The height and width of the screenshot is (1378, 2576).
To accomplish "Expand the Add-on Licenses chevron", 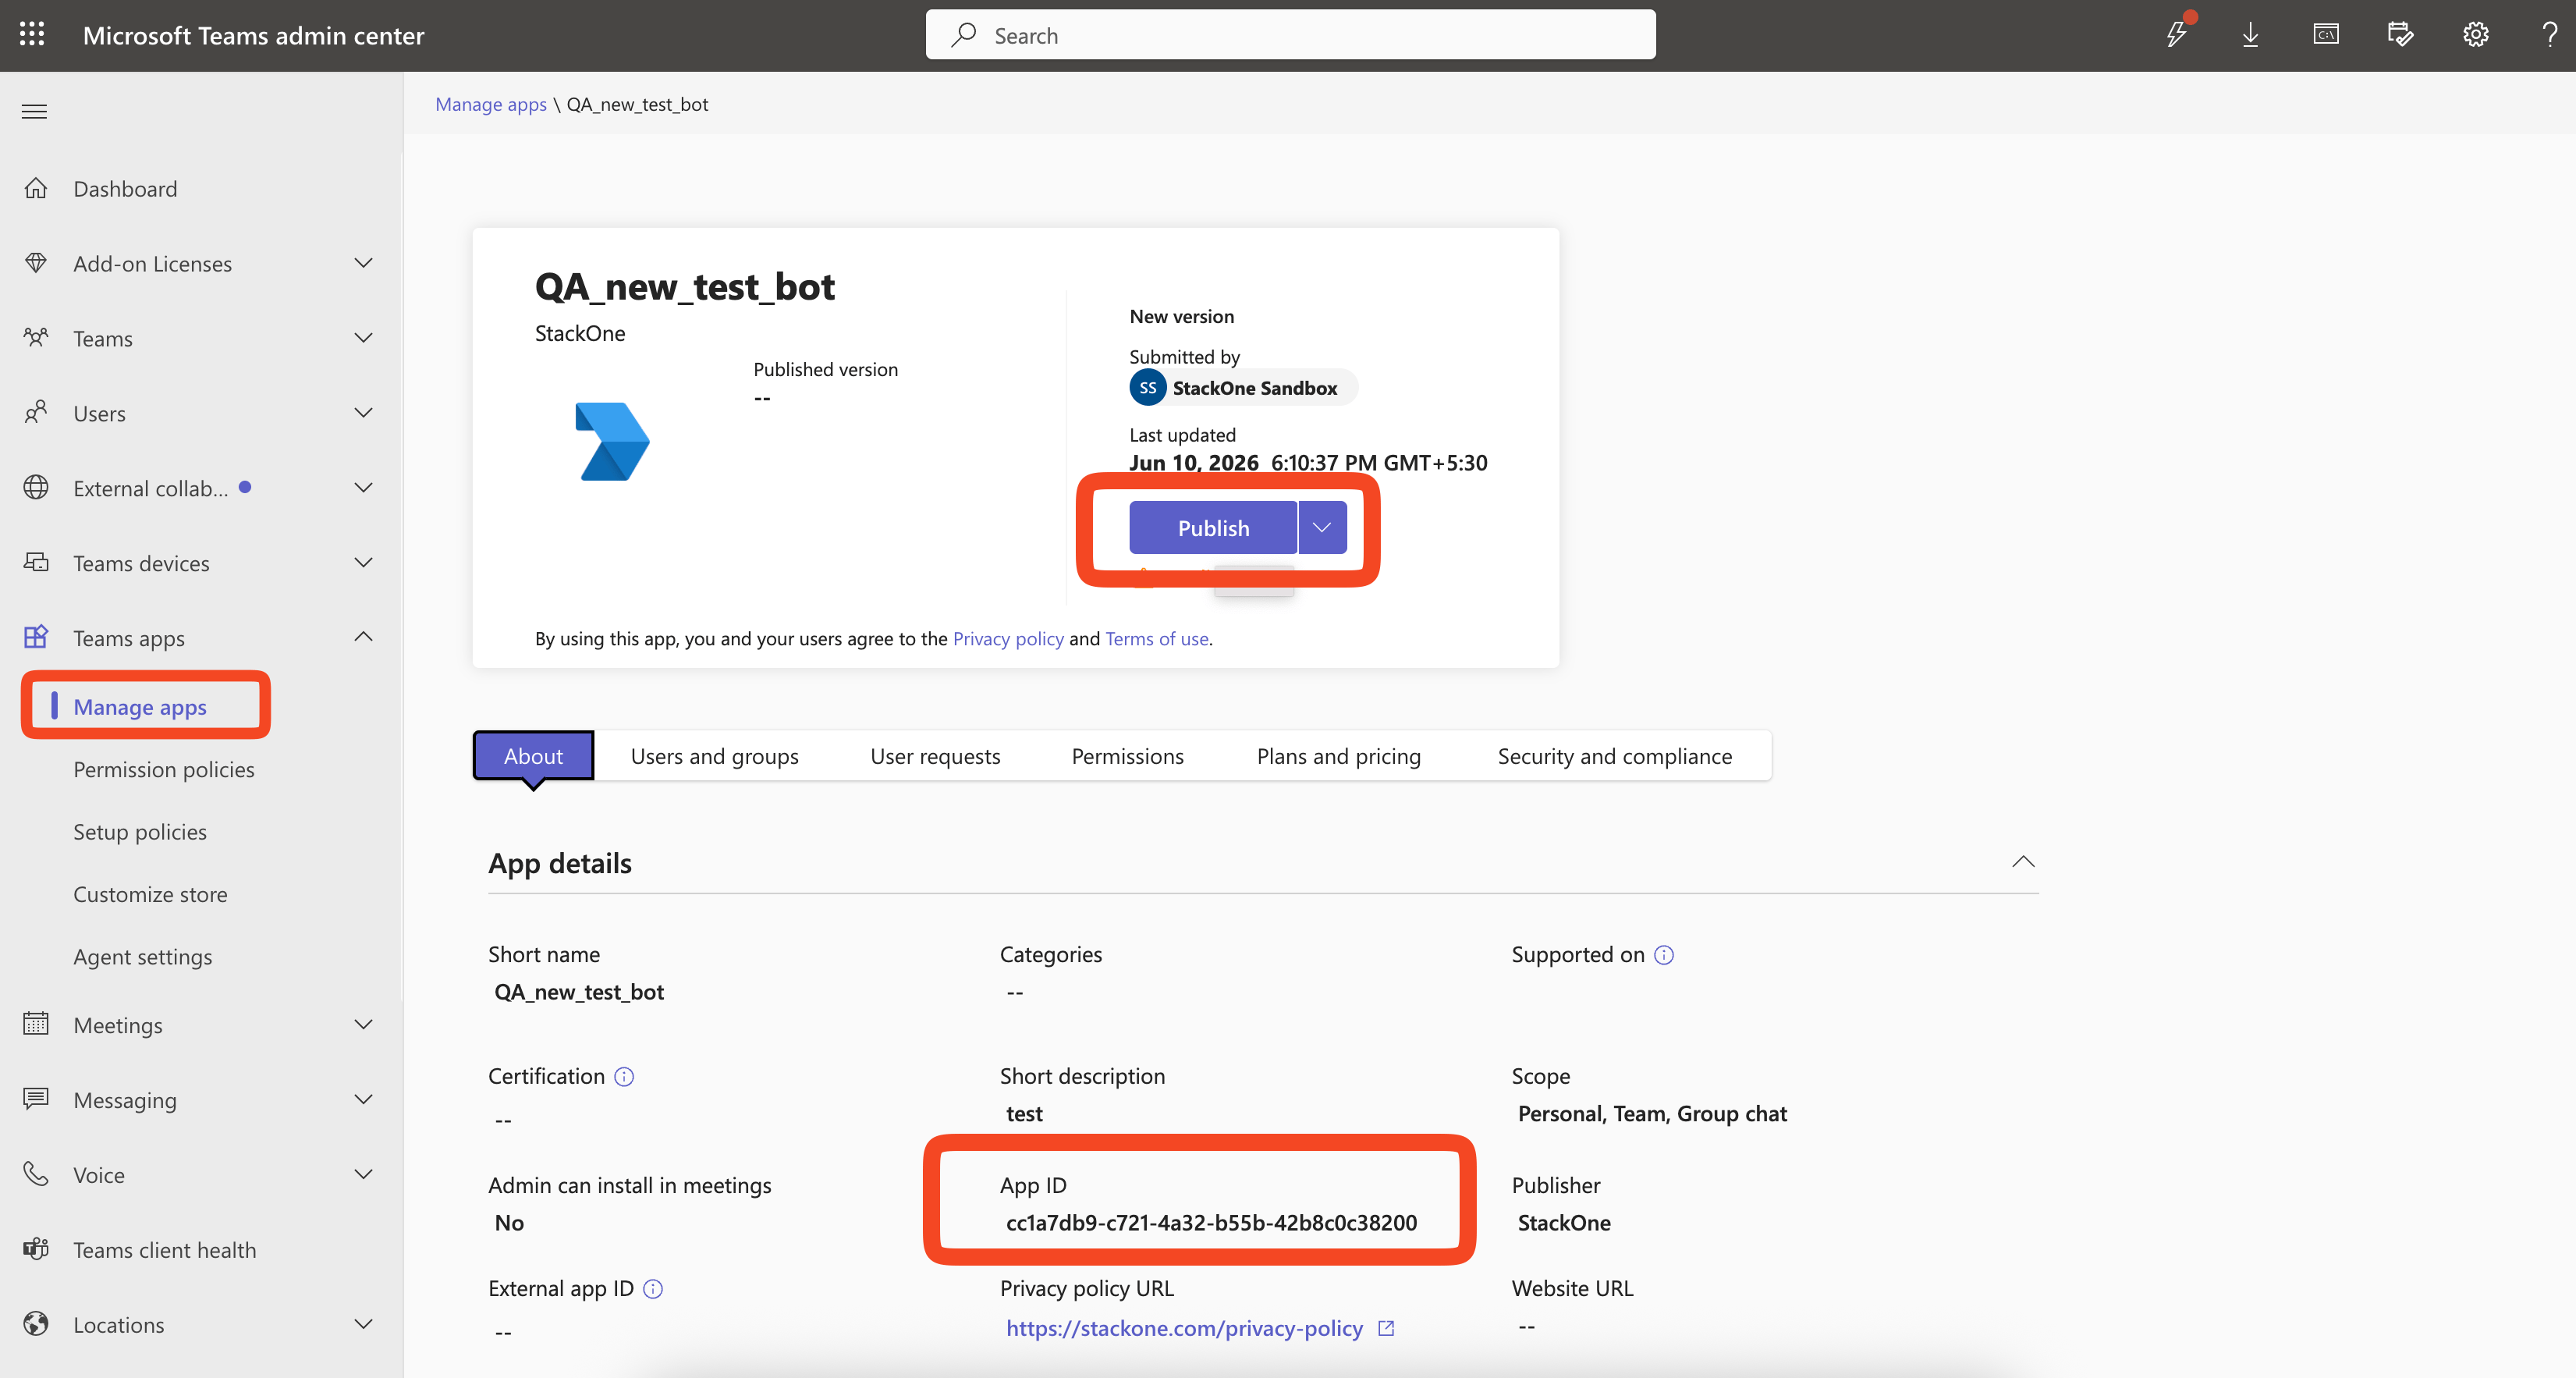I will 364,263.
